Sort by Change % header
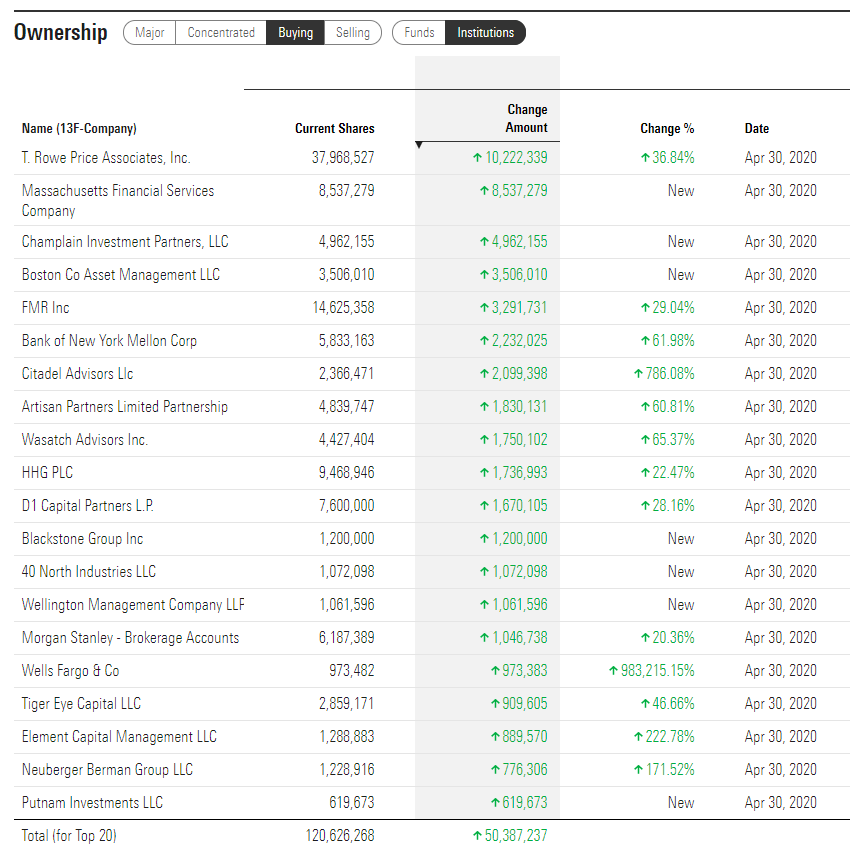864x845 pixels. [667, 128]
